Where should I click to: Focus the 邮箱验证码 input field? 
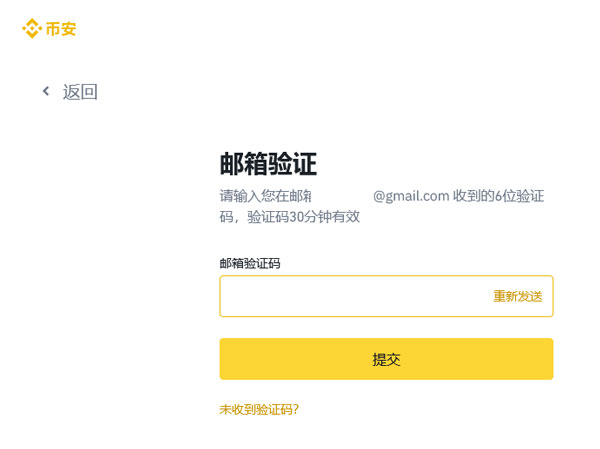tap(350, 296)
